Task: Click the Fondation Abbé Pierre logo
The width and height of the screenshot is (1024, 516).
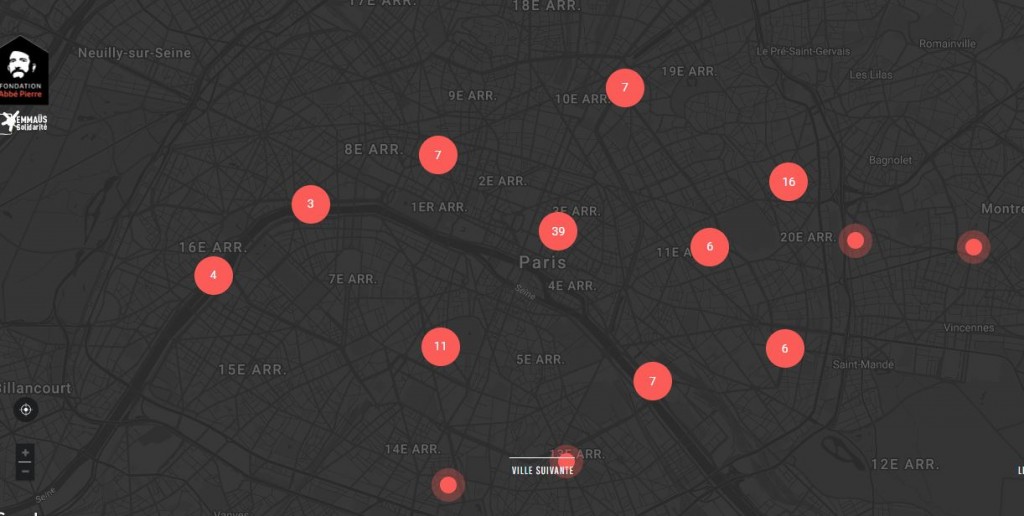Action: 24,70
